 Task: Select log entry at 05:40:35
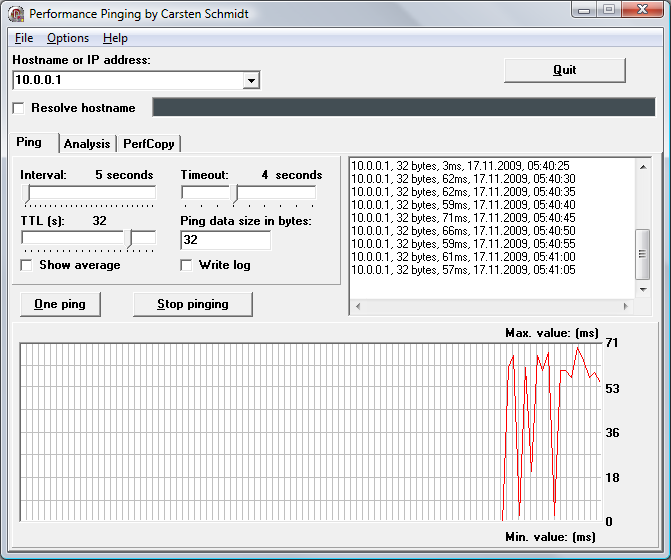point(463,191)
